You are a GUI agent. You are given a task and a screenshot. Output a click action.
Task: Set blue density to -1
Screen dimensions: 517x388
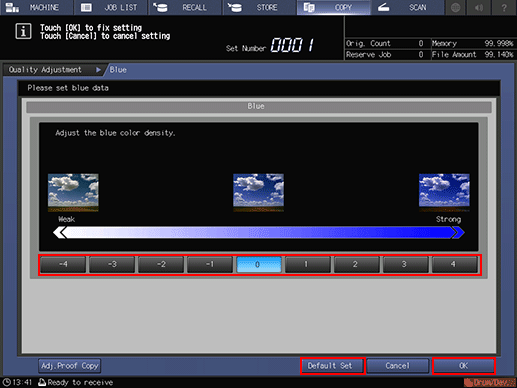click(x=210, y=264)
